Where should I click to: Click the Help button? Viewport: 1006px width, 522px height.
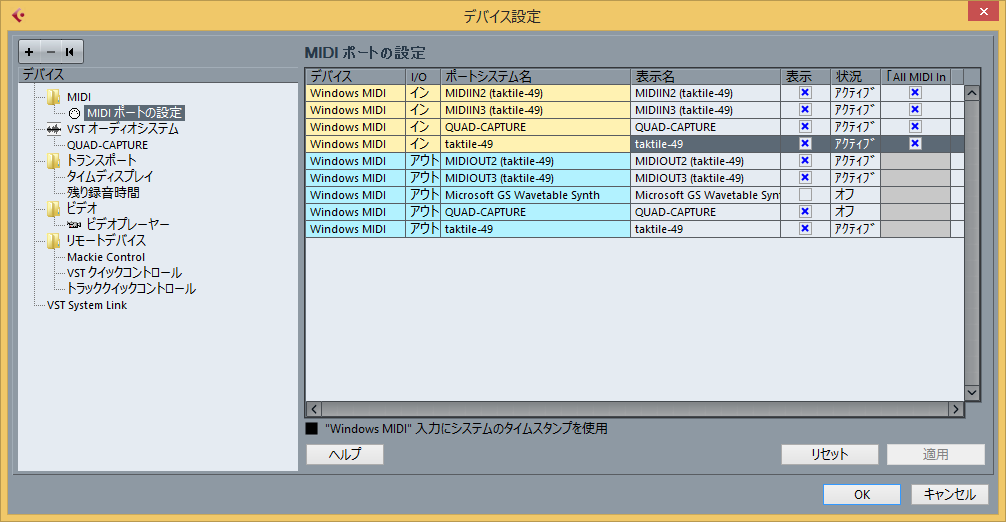coord(345,454)
